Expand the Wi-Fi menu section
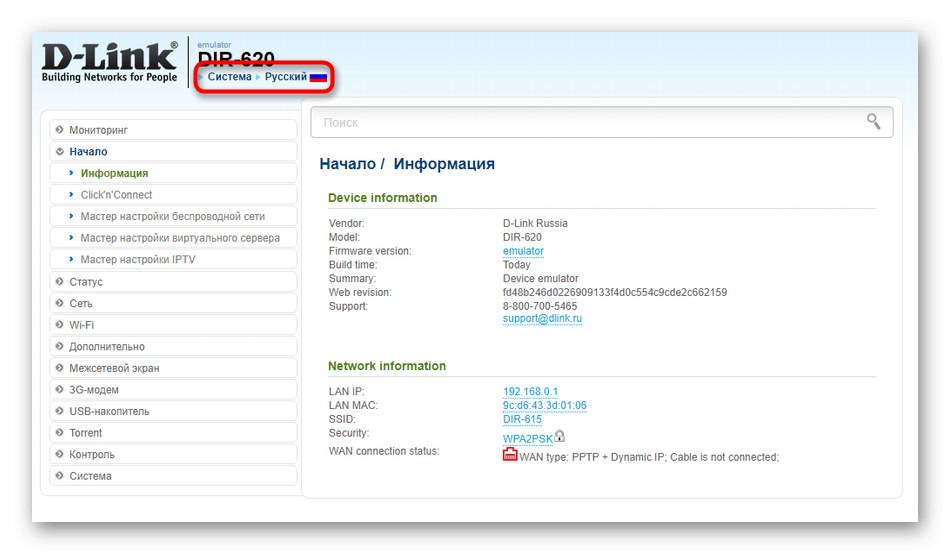The height and width of the screenshot is (554, 950). 173,325
